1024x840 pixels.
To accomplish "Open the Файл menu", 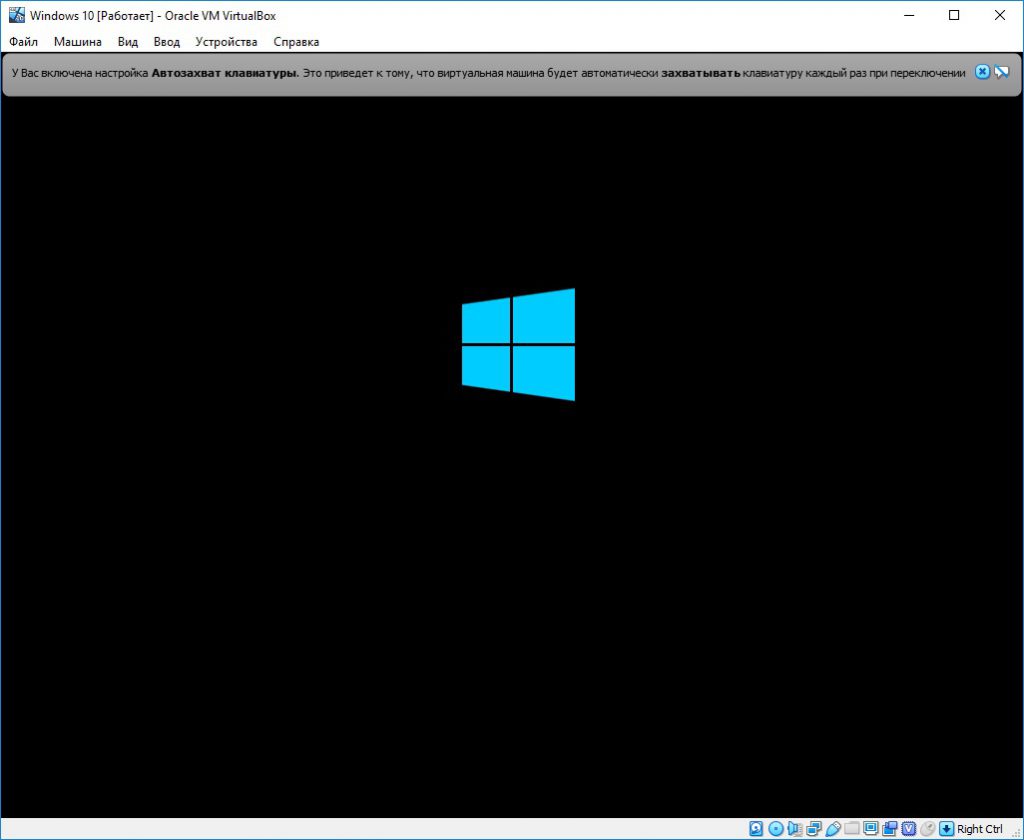I will coord(23,42).
